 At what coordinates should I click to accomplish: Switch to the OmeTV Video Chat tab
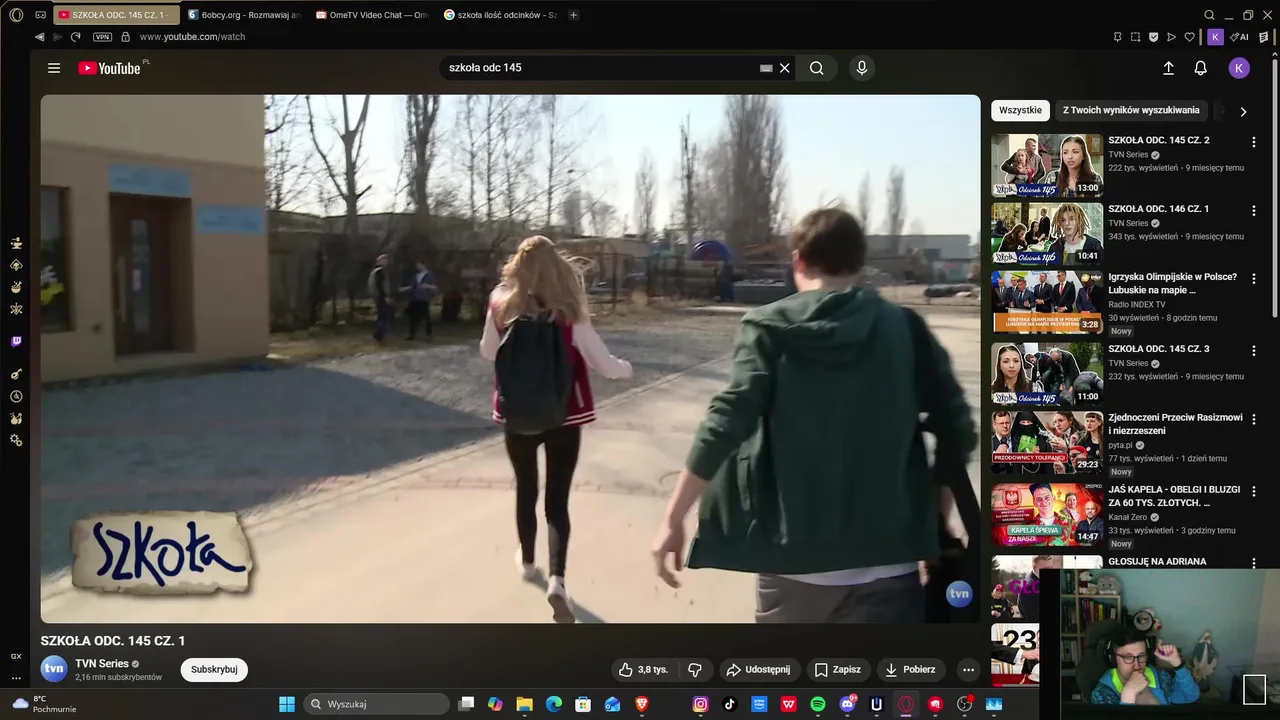(x=372, y=15)
